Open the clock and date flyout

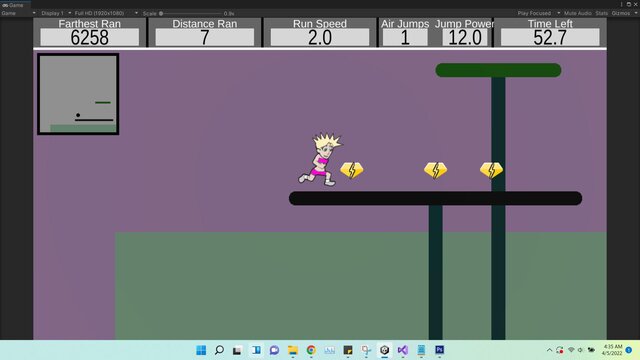611,350
